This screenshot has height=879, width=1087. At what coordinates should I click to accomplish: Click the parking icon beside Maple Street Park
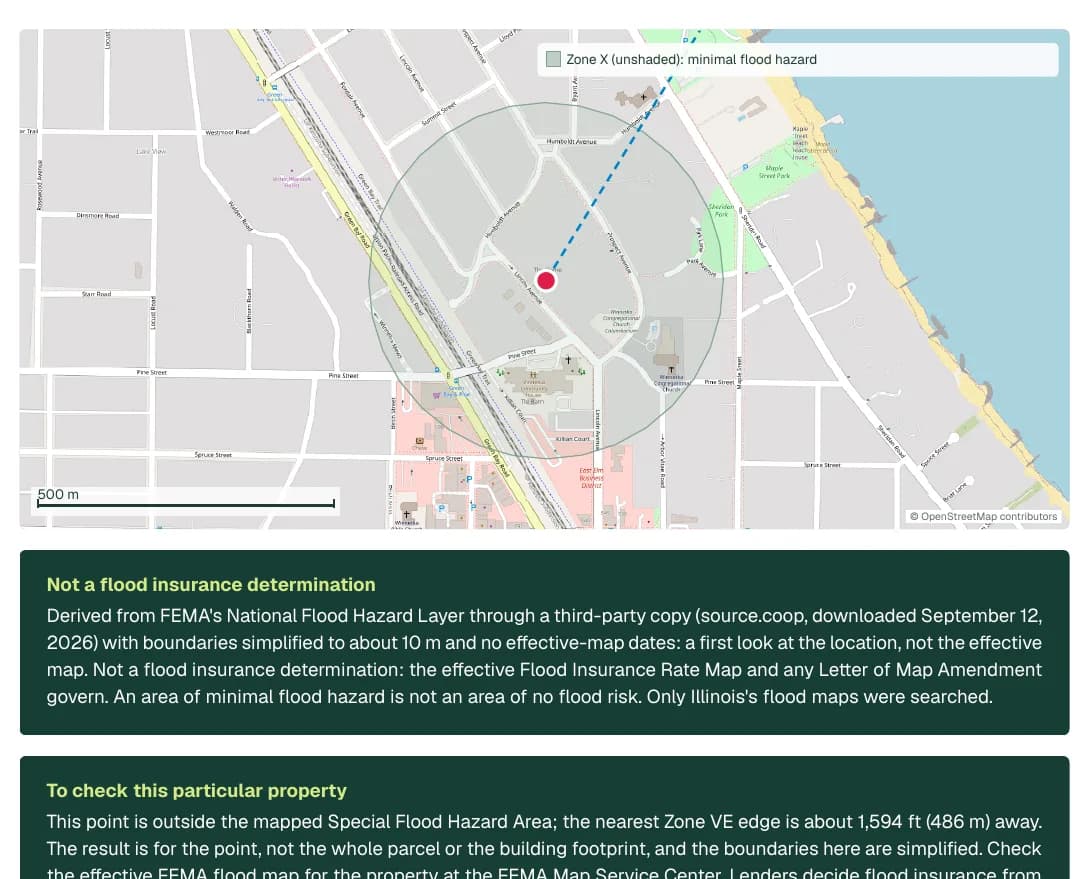coord(746,167)
